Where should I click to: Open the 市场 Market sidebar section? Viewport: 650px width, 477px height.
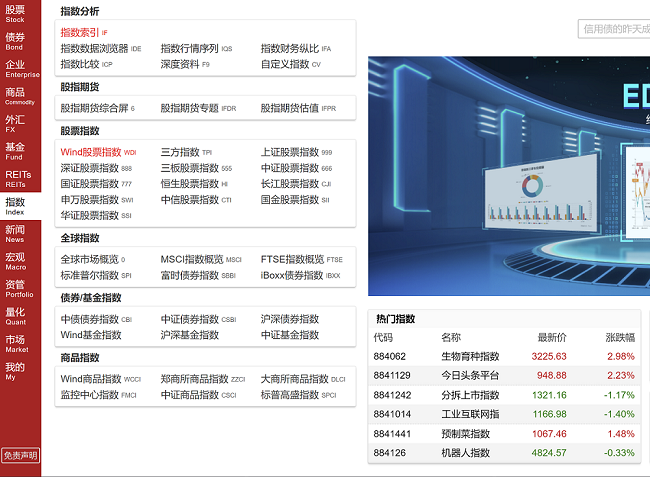(x=20, y=344)
